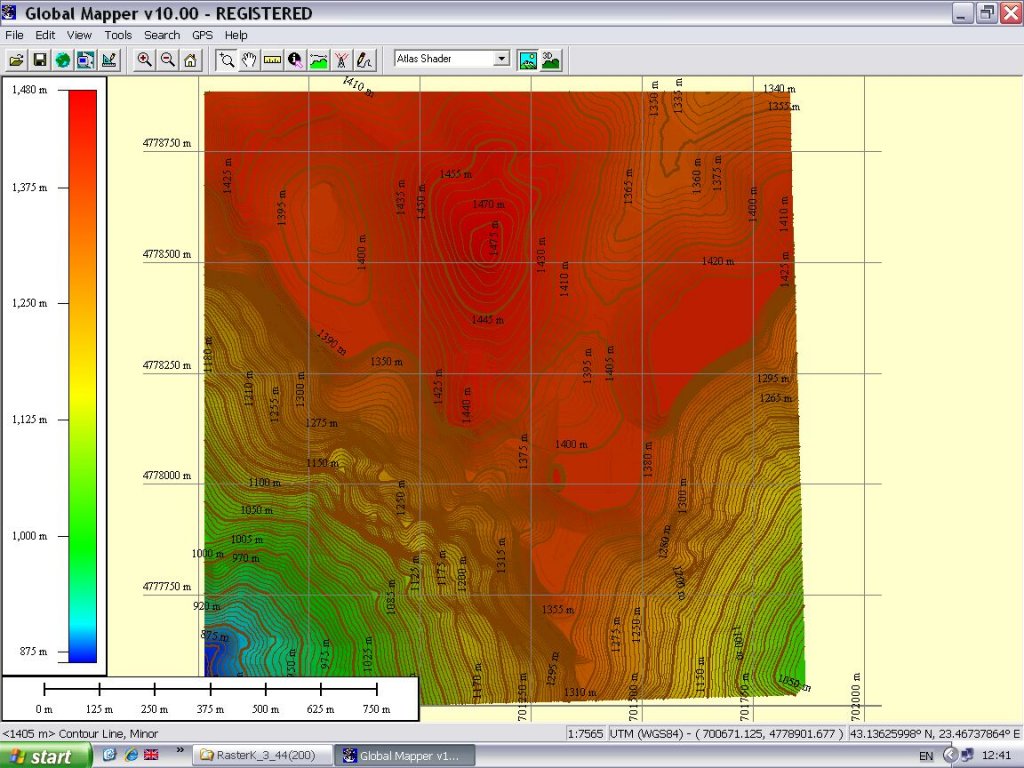The width and height of the screenshot is (1024, 768).
Task: Select the Measure ruler tool
Action: tap(272, 59)
